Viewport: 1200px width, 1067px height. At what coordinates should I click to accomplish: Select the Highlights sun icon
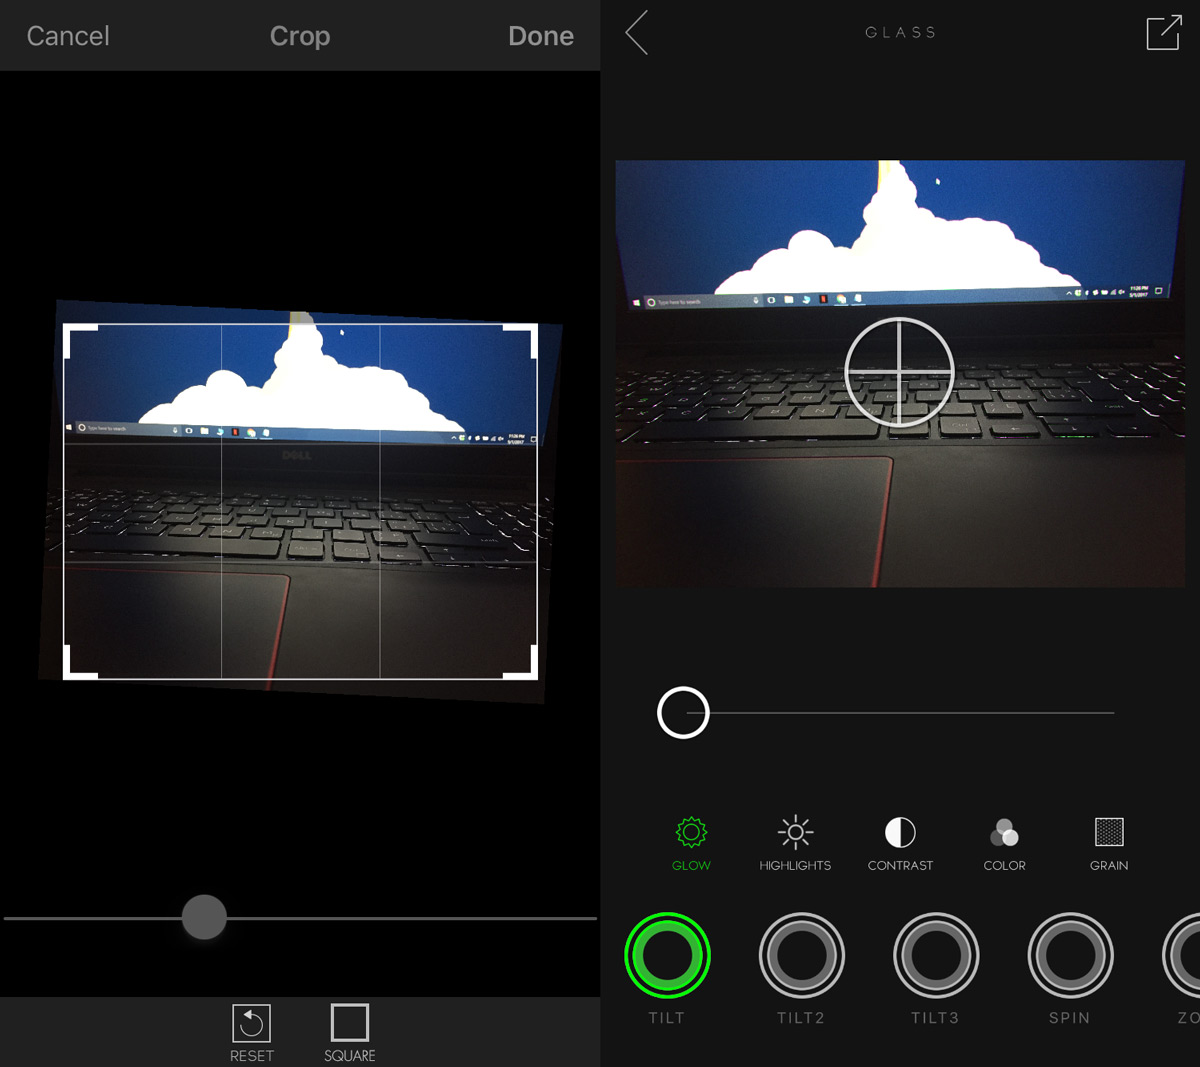click(795, 832)
